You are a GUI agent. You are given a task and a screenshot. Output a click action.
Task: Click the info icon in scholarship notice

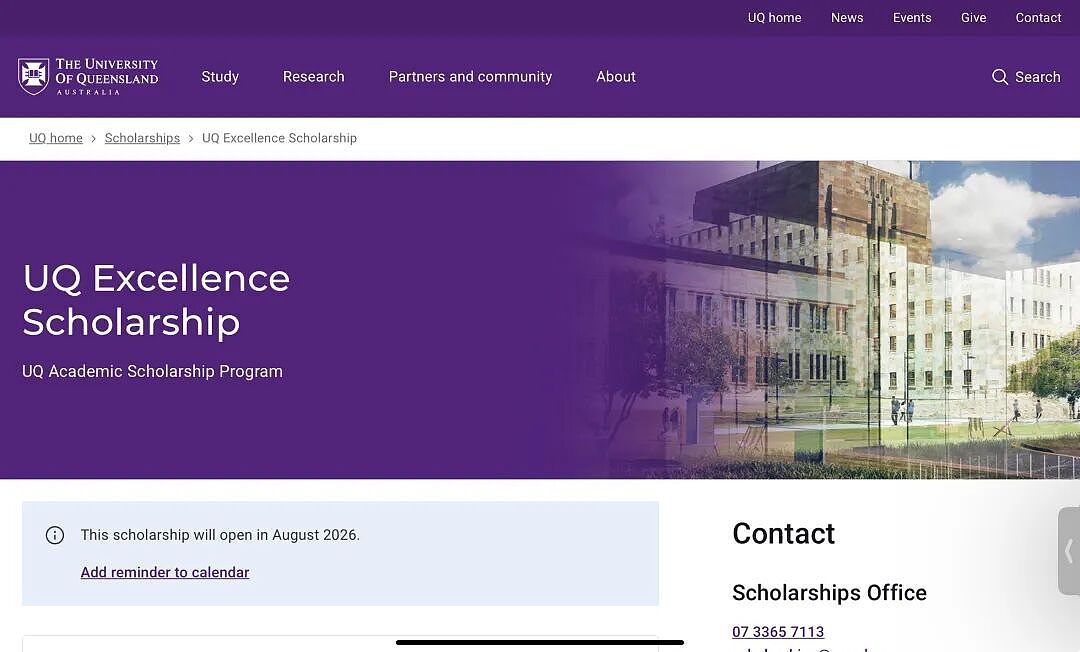[x=55, y=535]
